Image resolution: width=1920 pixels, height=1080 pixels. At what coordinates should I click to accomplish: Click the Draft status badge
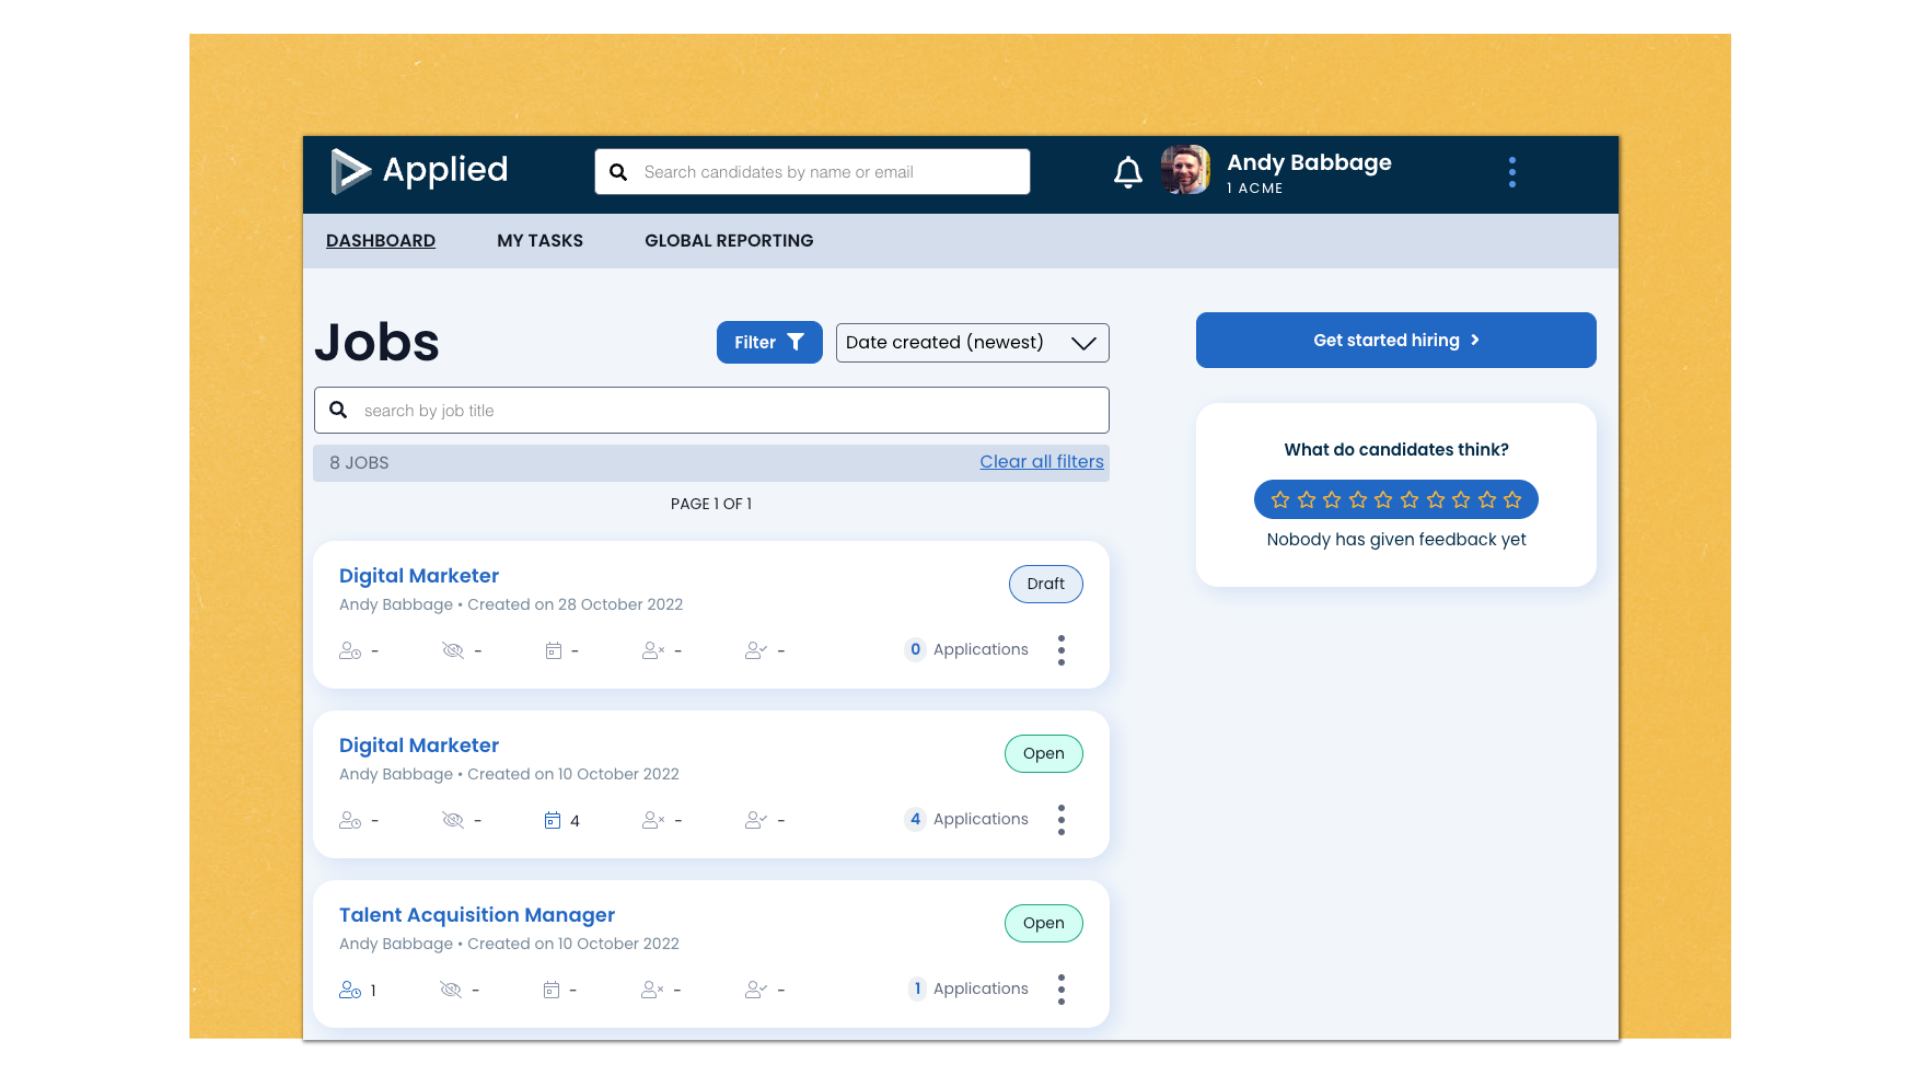pyautogui.click(x=1045, y=584)
